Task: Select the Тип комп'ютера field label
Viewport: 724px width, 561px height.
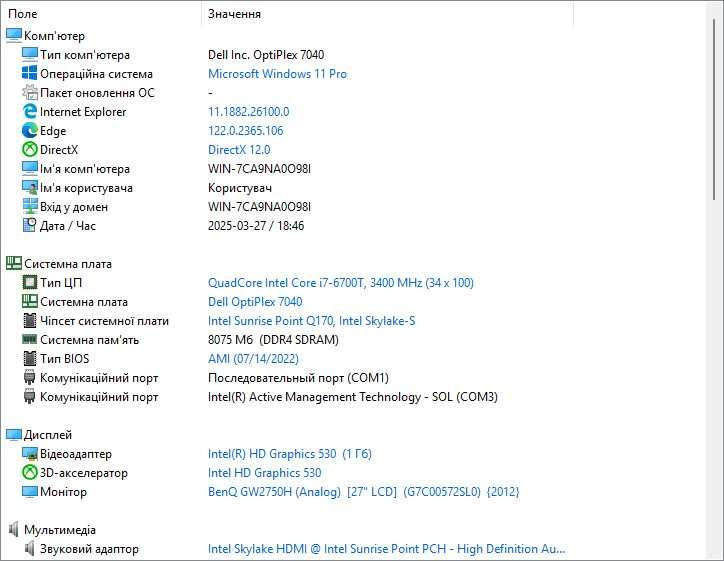Action: click(x=85, y=54)
